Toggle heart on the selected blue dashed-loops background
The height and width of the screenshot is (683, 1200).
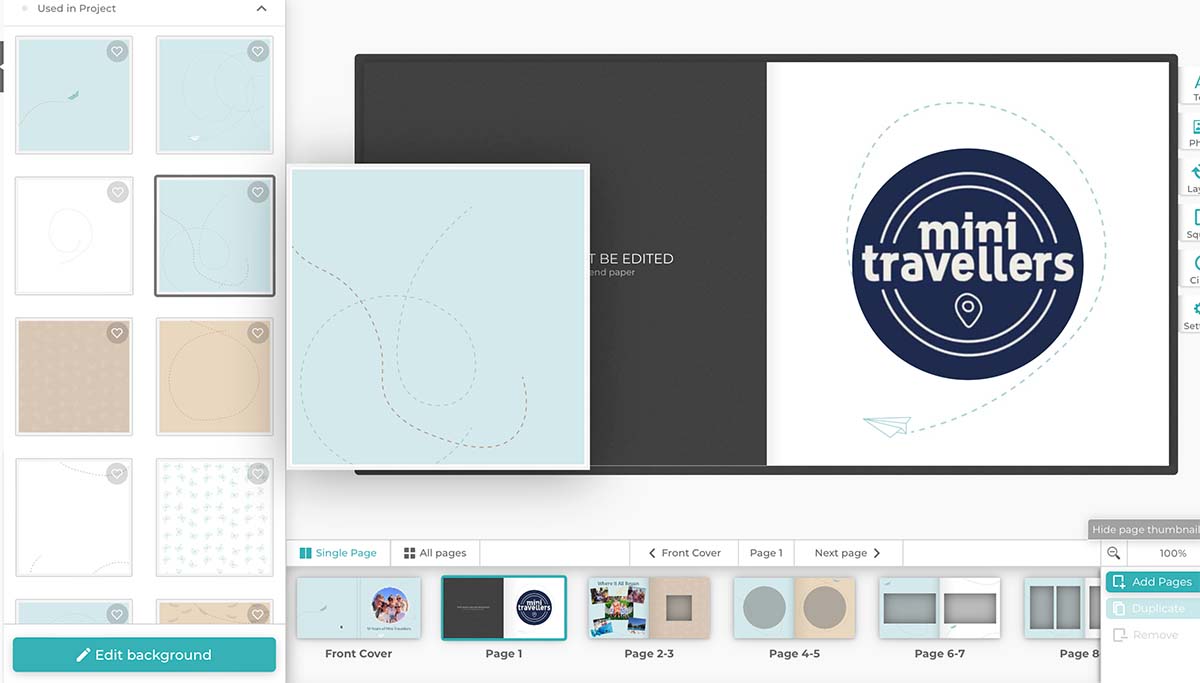[x=258, y=192]
